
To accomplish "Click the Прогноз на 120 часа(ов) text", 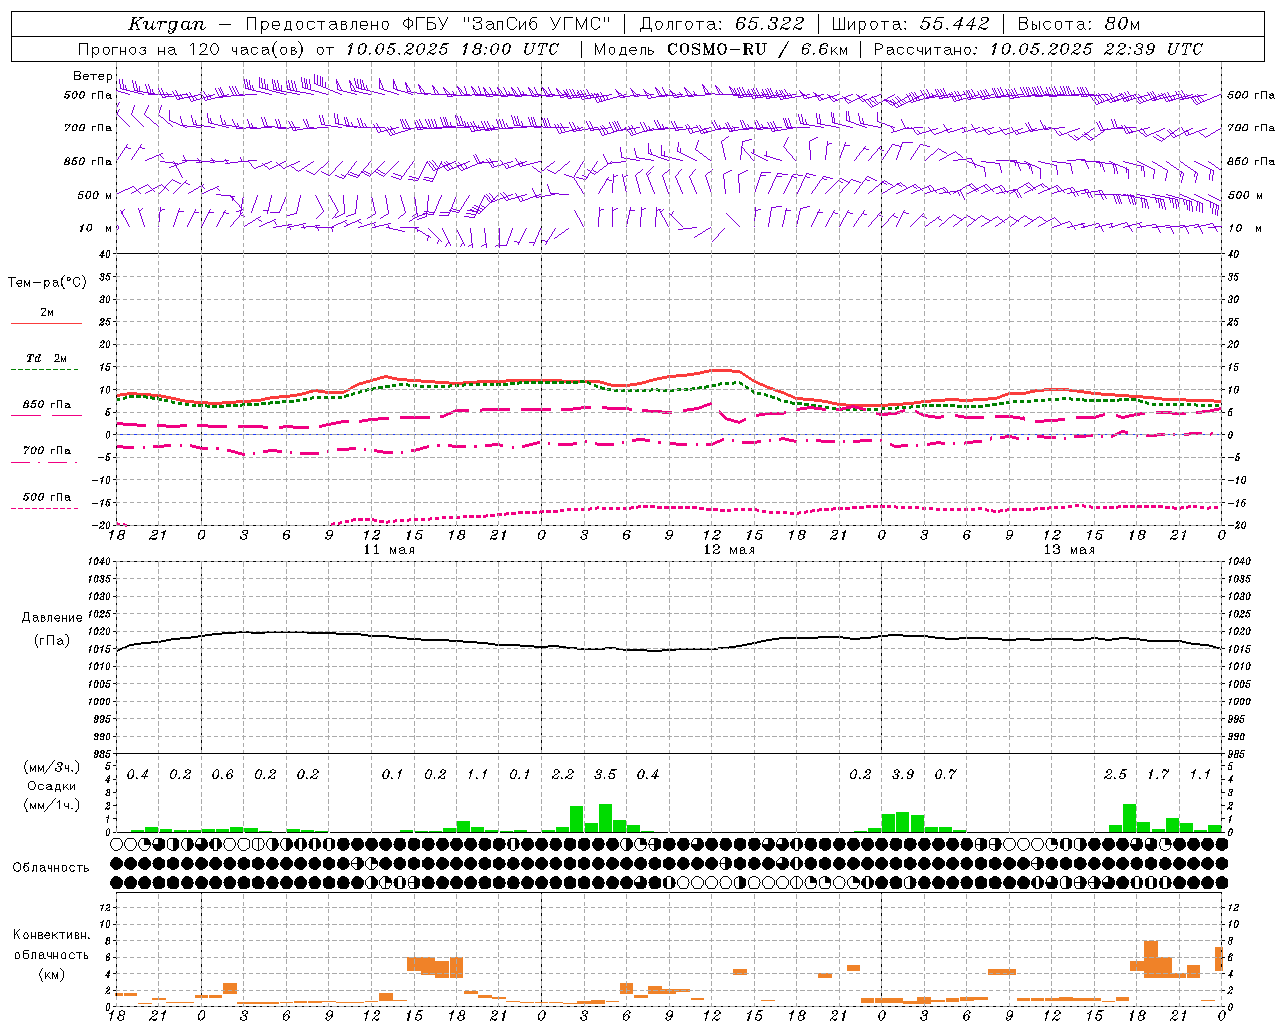I will pos(193,49).
